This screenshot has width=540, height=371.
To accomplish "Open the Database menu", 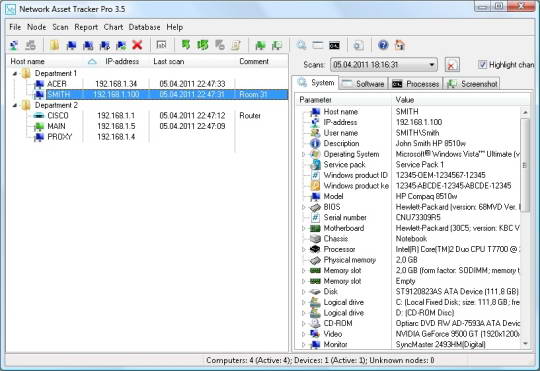I will [144, 27].
